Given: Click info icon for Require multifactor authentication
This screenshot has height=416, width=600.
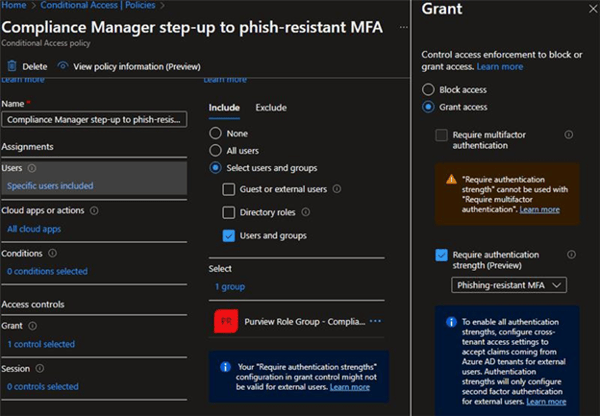Looking at the screenshot, I should tap(569, 135).
